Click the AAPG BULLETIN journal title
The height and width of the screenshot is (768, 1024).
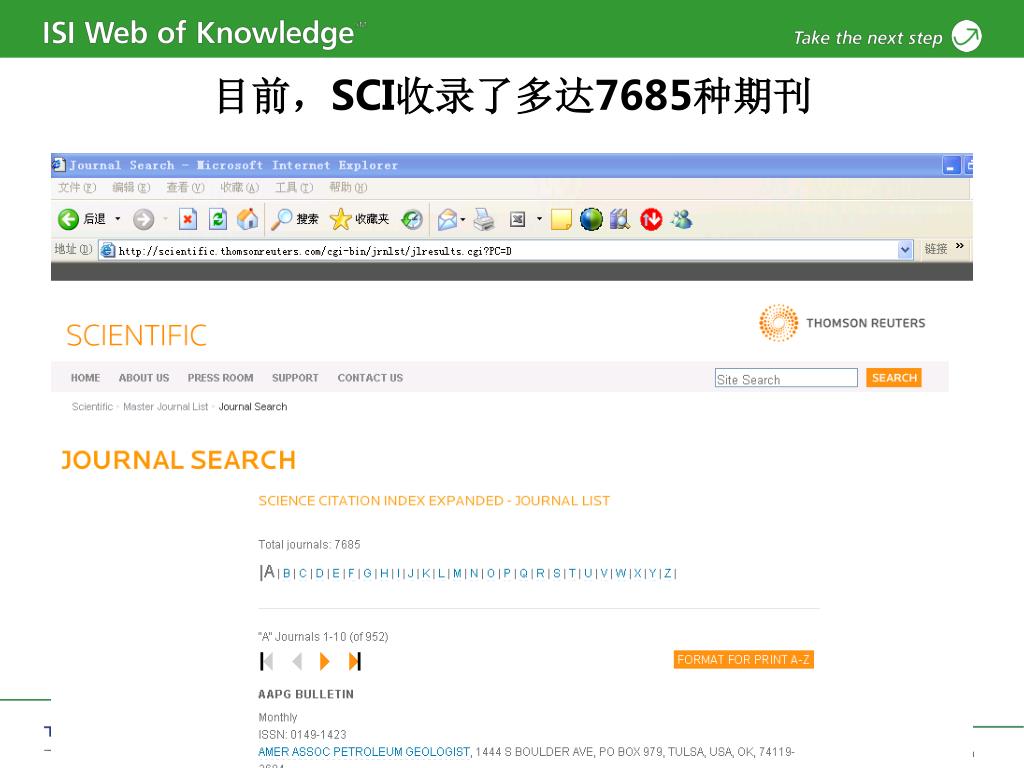coord(306,694)
